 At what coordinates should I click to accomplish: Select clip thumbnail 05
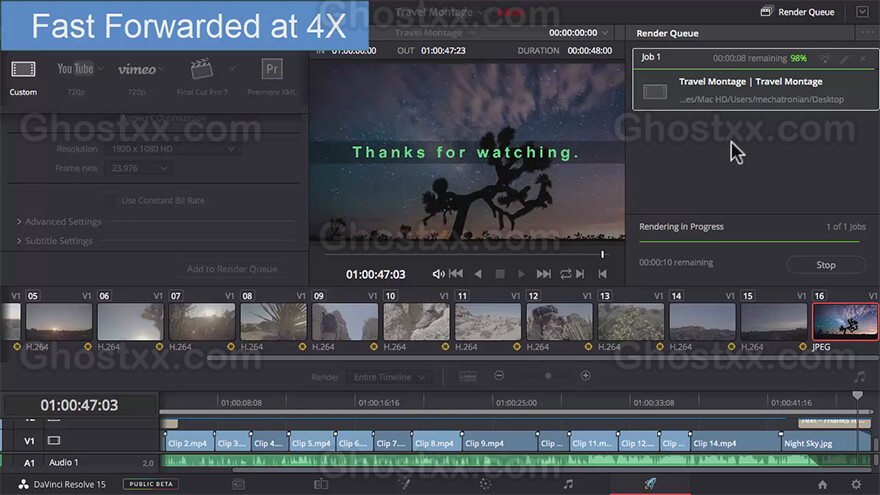click(59, 322)
